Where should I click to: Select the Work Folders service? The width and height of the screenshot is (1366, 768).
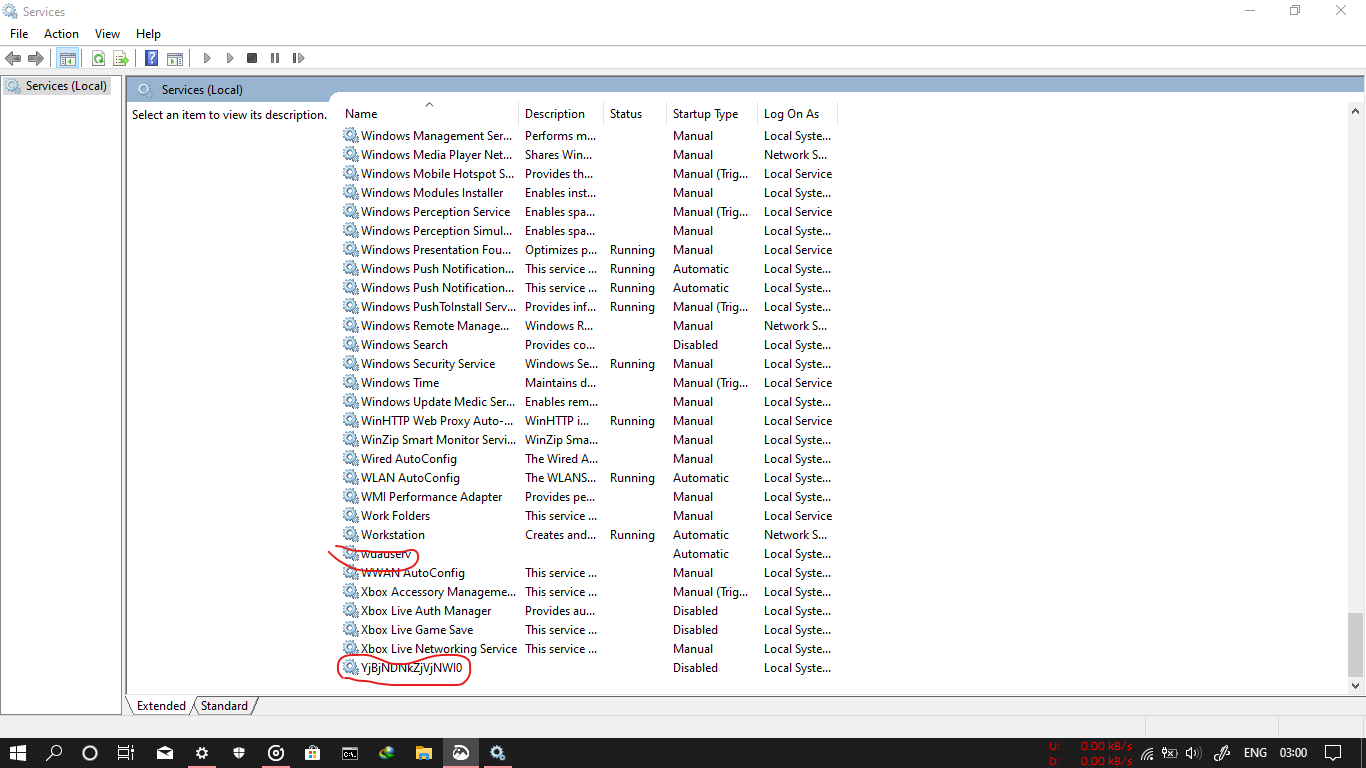click(589, 516)
